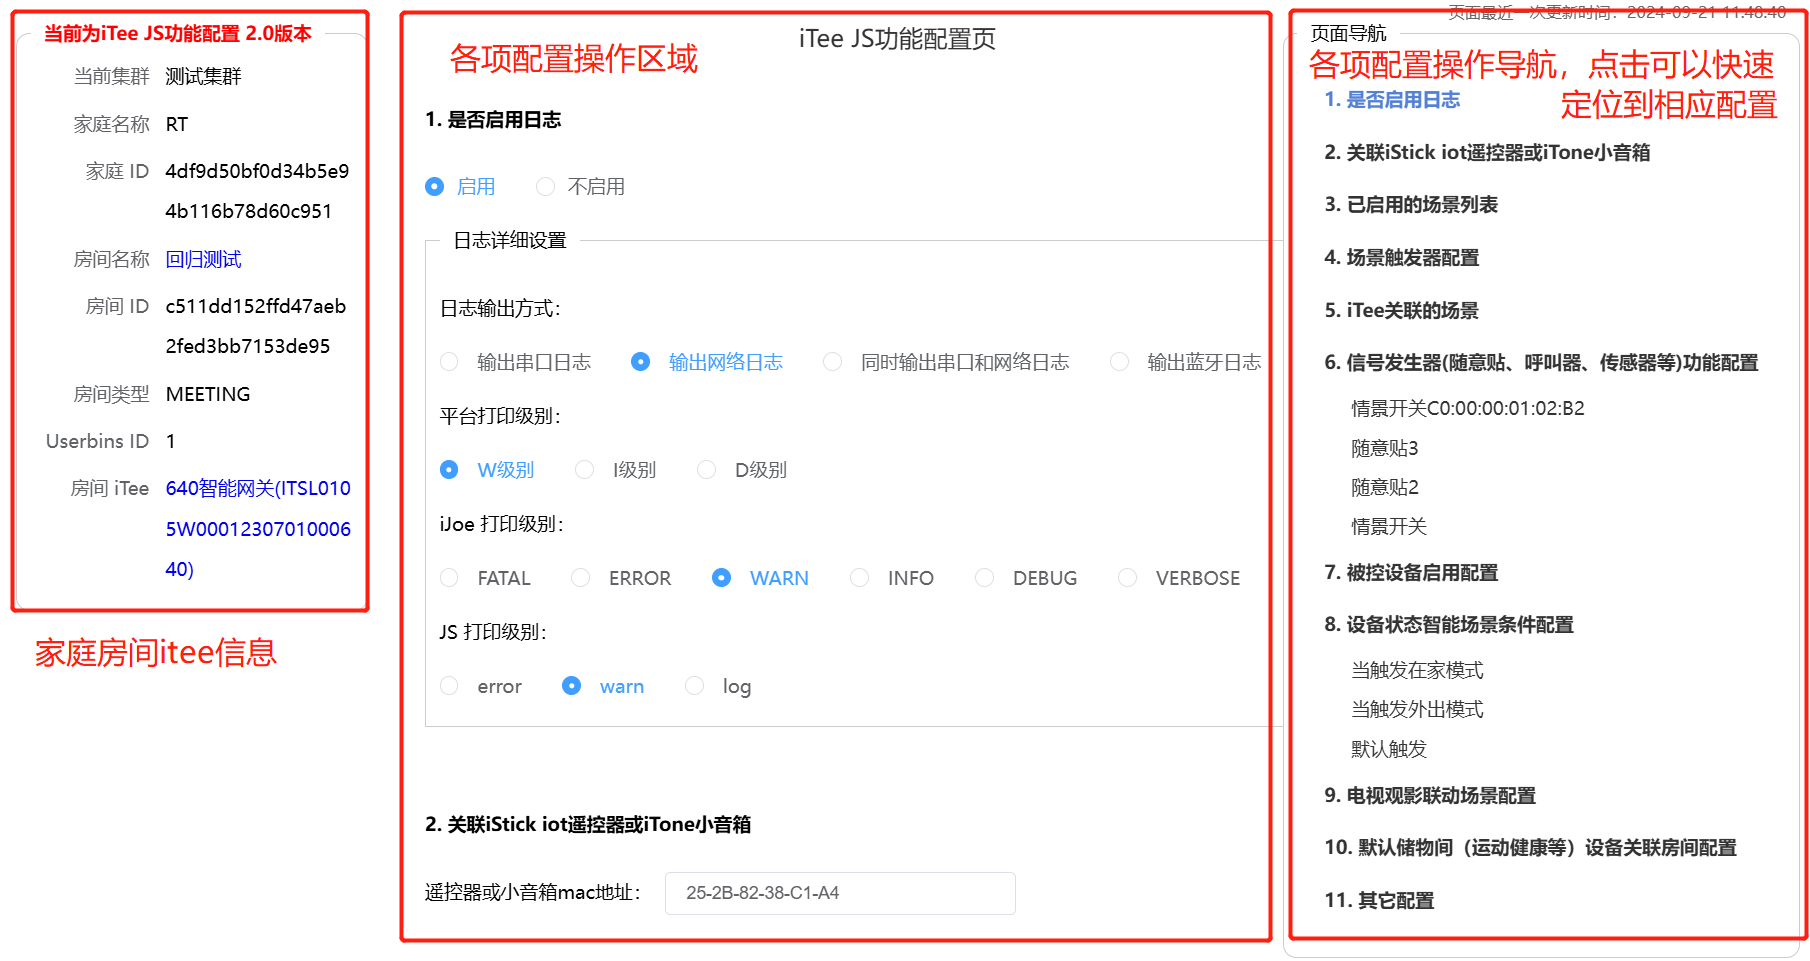Select VERBOSE iJoe print level
Image resolution: width=1810 pixels, height=961 pixels.
click(1128, 578)
